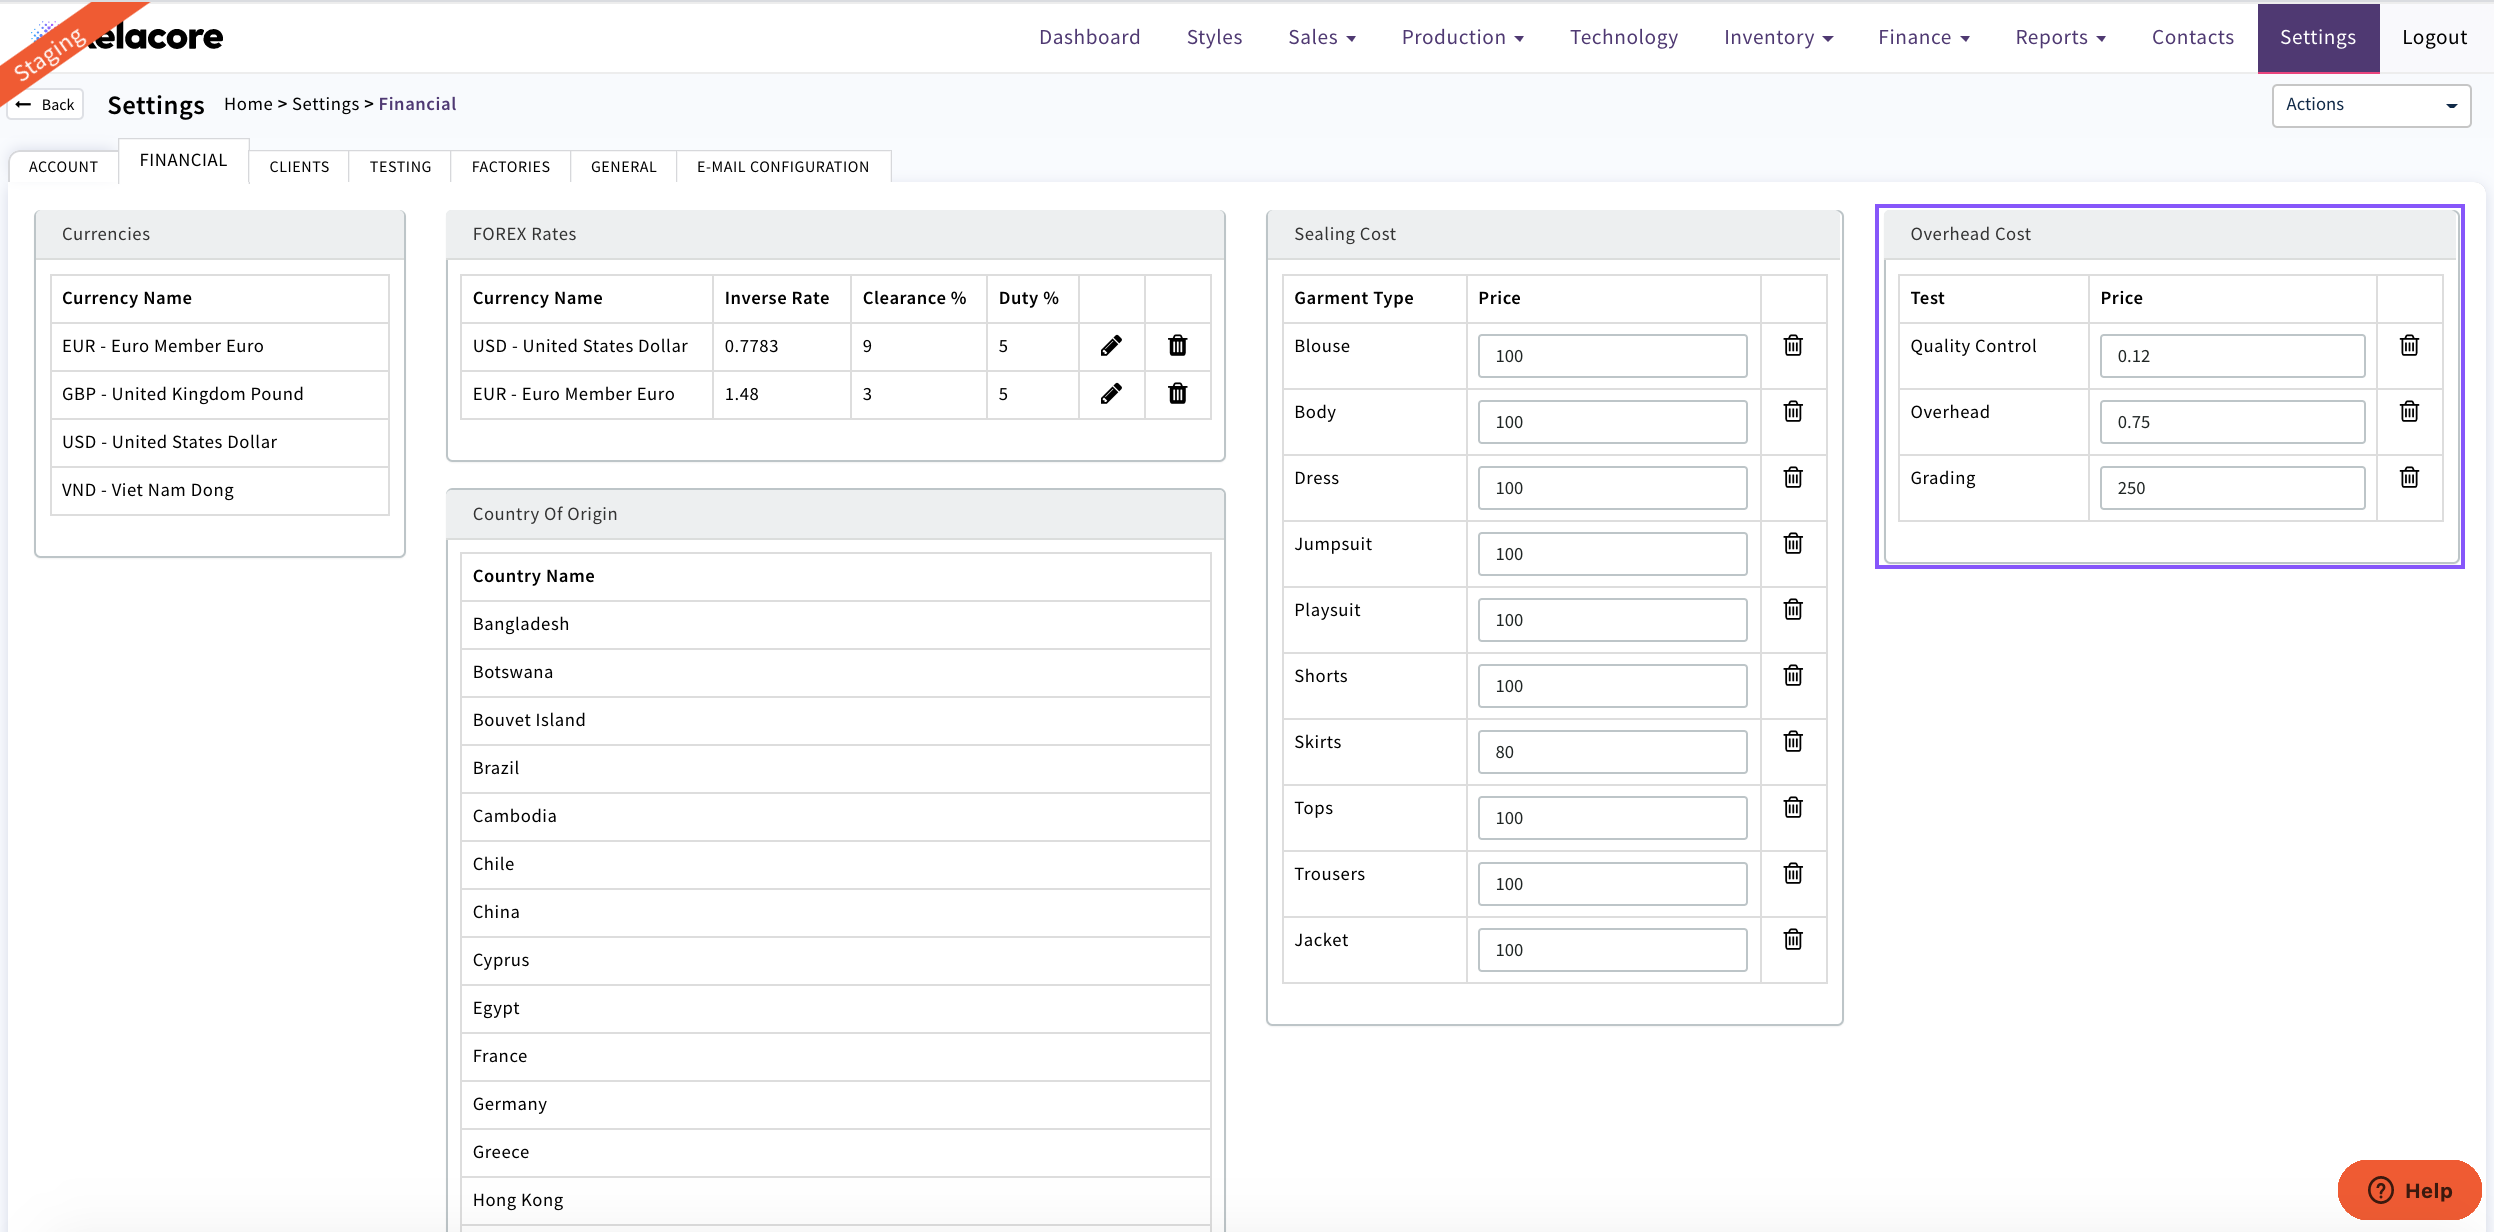Open the E-Mail Configuration tab

(x=782, y=167)
